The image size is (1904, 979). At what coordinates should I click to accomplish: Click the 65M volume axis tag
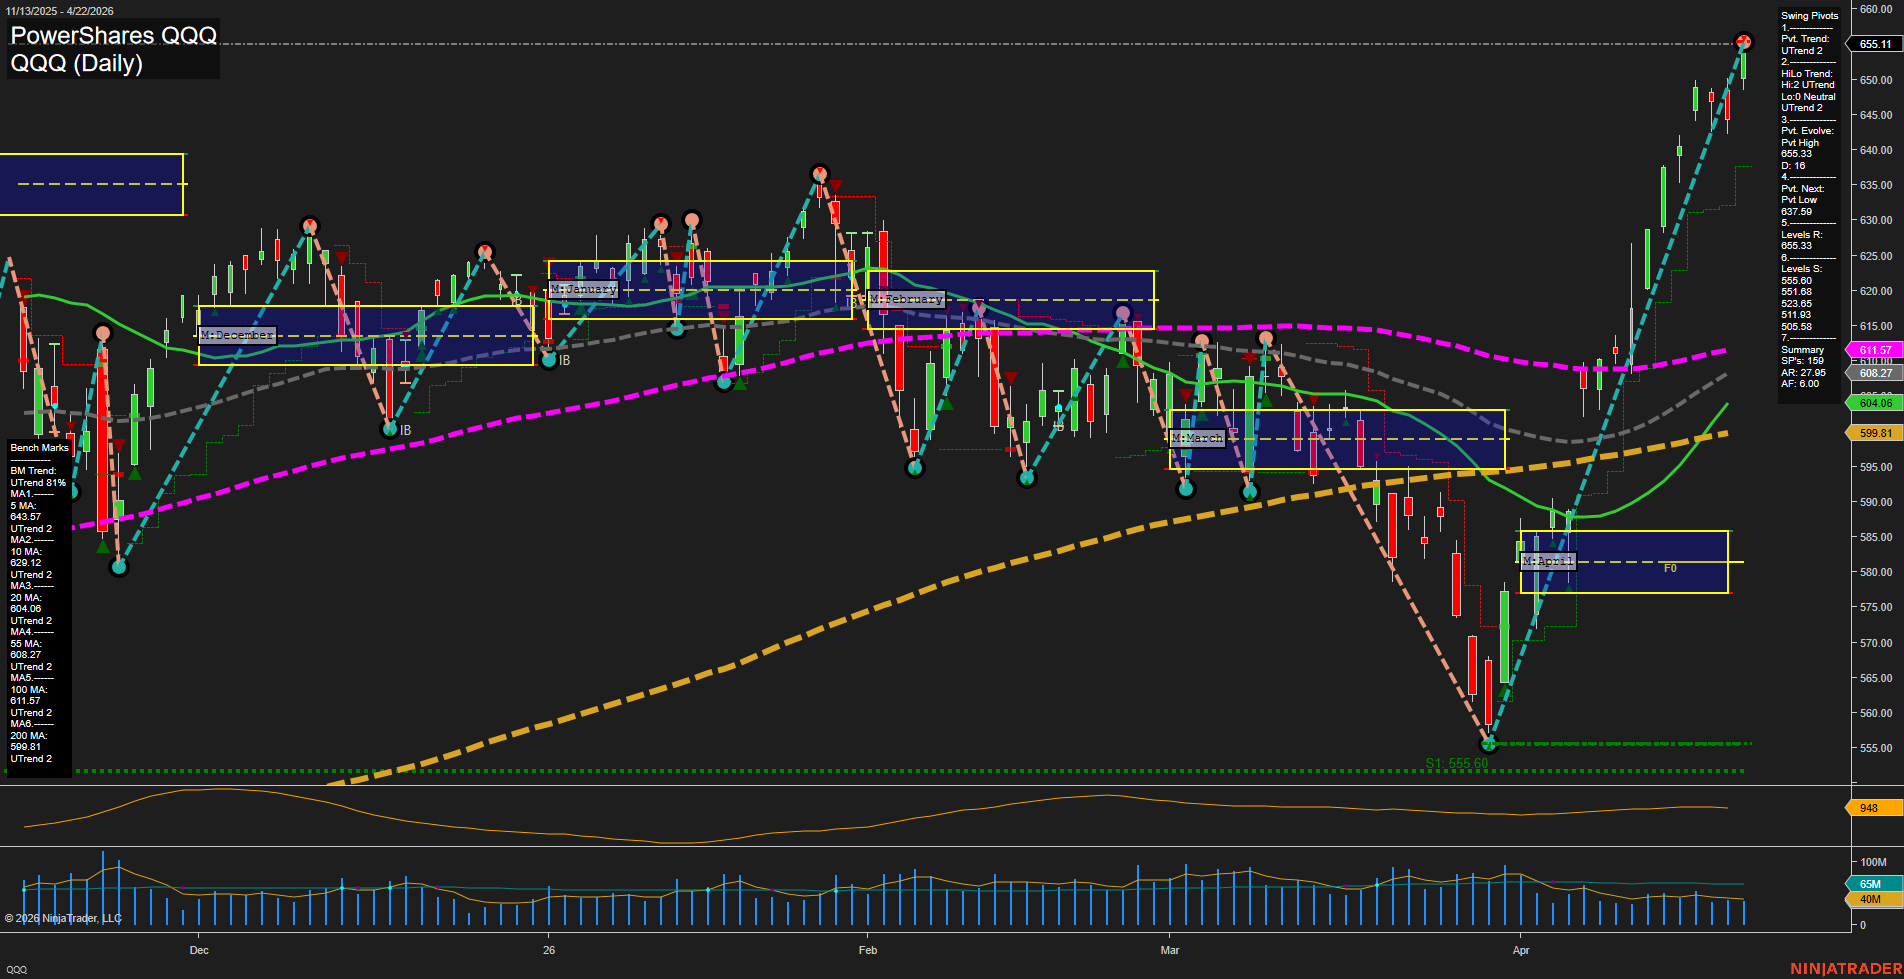coord(1869,883)
